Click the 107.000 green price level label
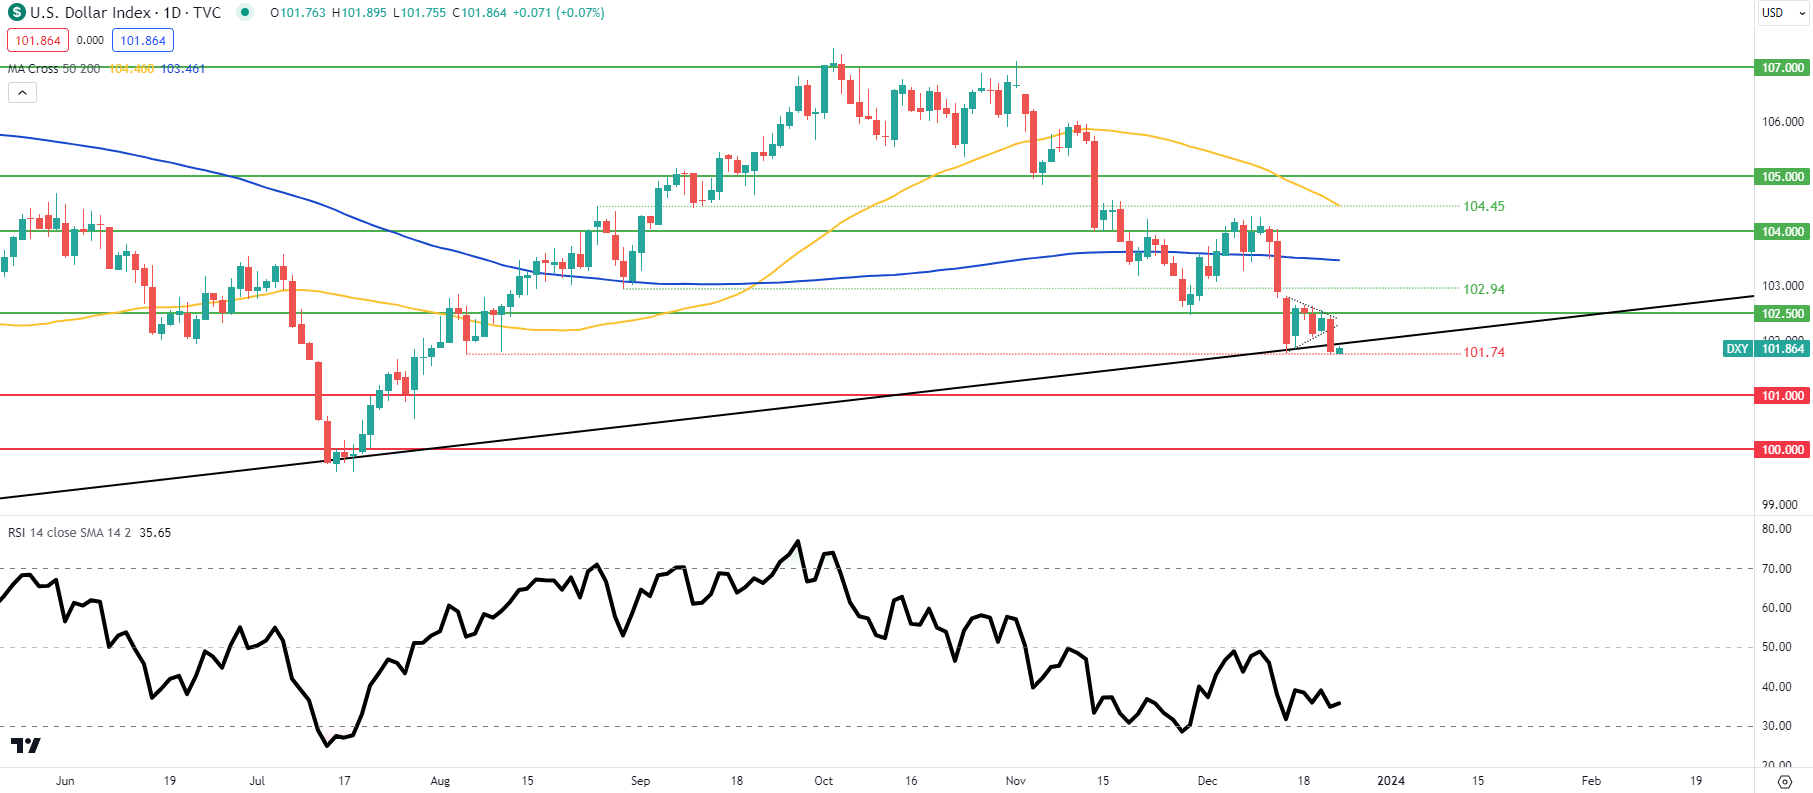The height and width of the screenshot is (793, 1813). (1782, 68)
